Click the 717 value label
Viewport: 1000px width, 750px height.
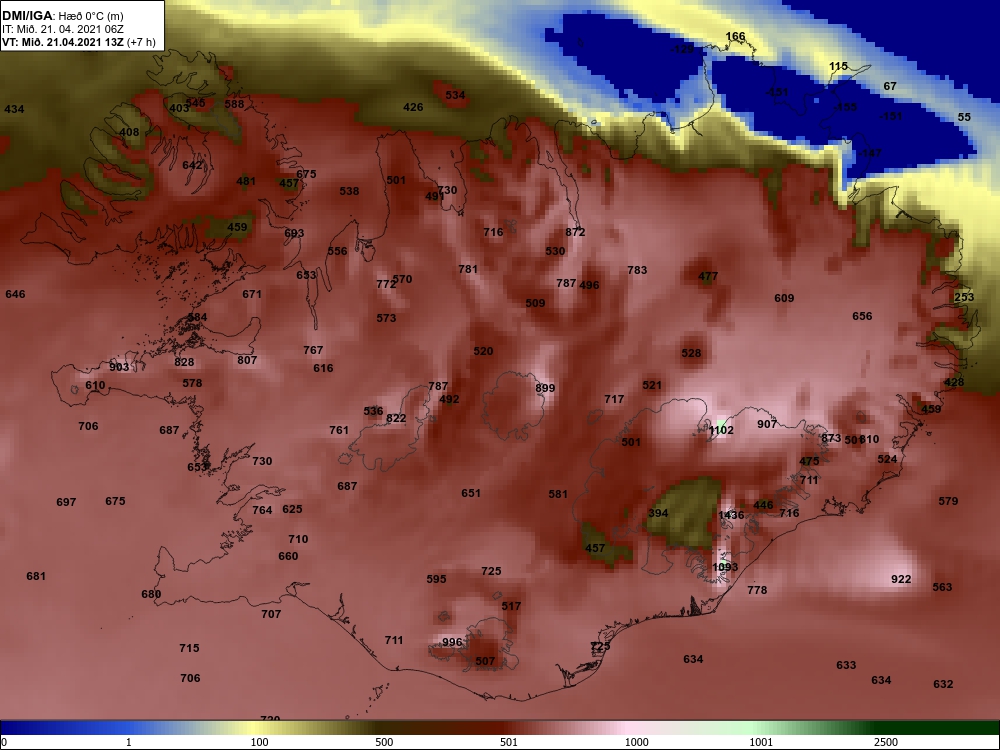point(614,399)
